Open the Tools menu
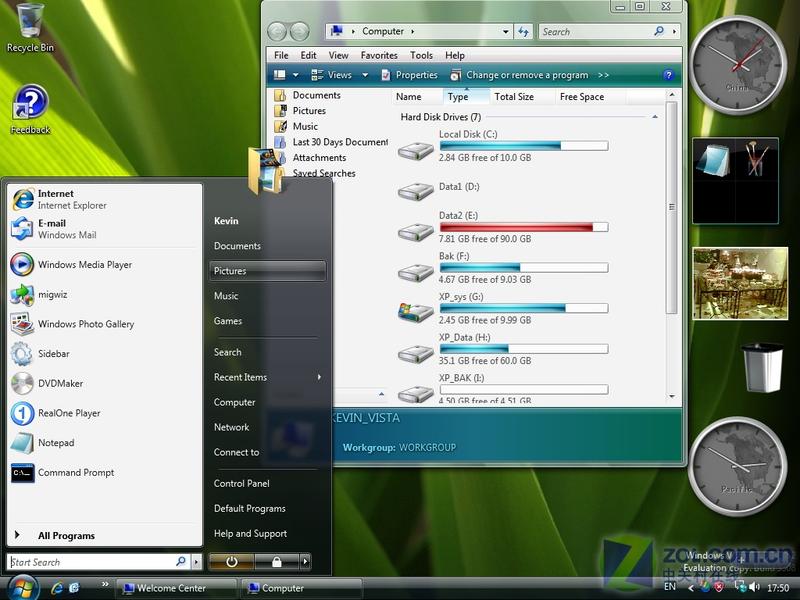Viewport: 800px width, 600px height. click(421, 55)
